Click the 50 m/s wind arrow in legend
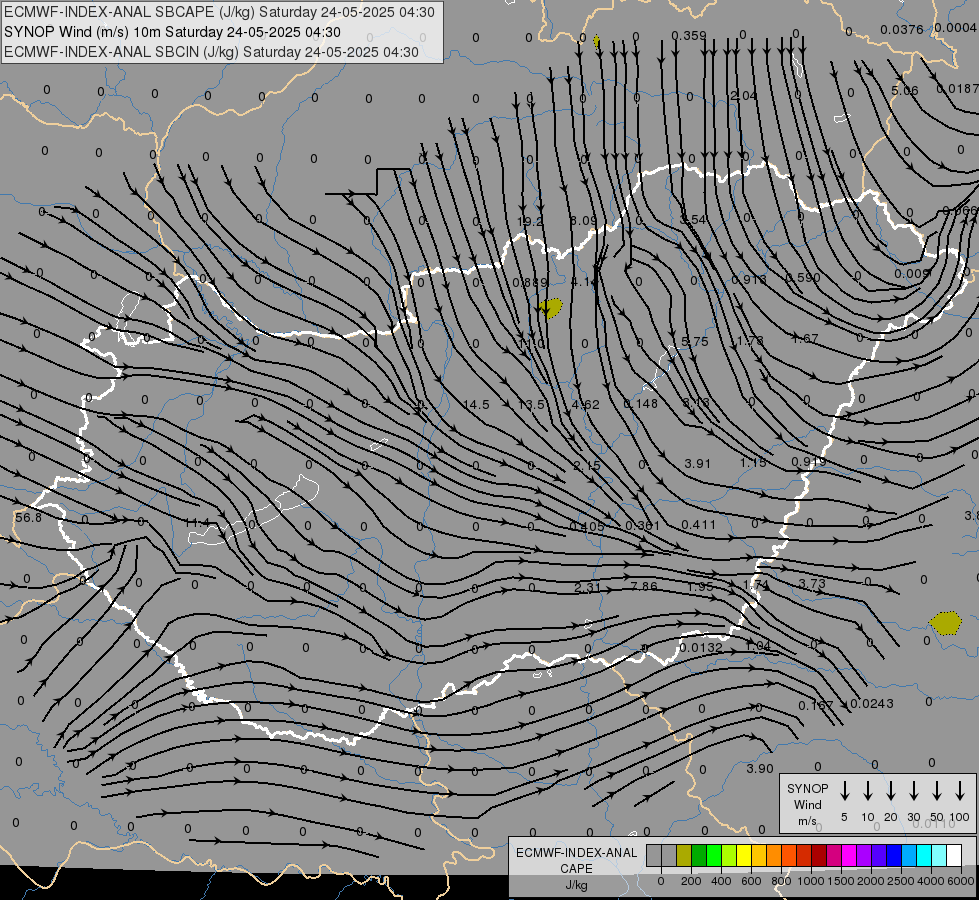The width and height of the screenshot is (979, 900). (x=937, y=790)
